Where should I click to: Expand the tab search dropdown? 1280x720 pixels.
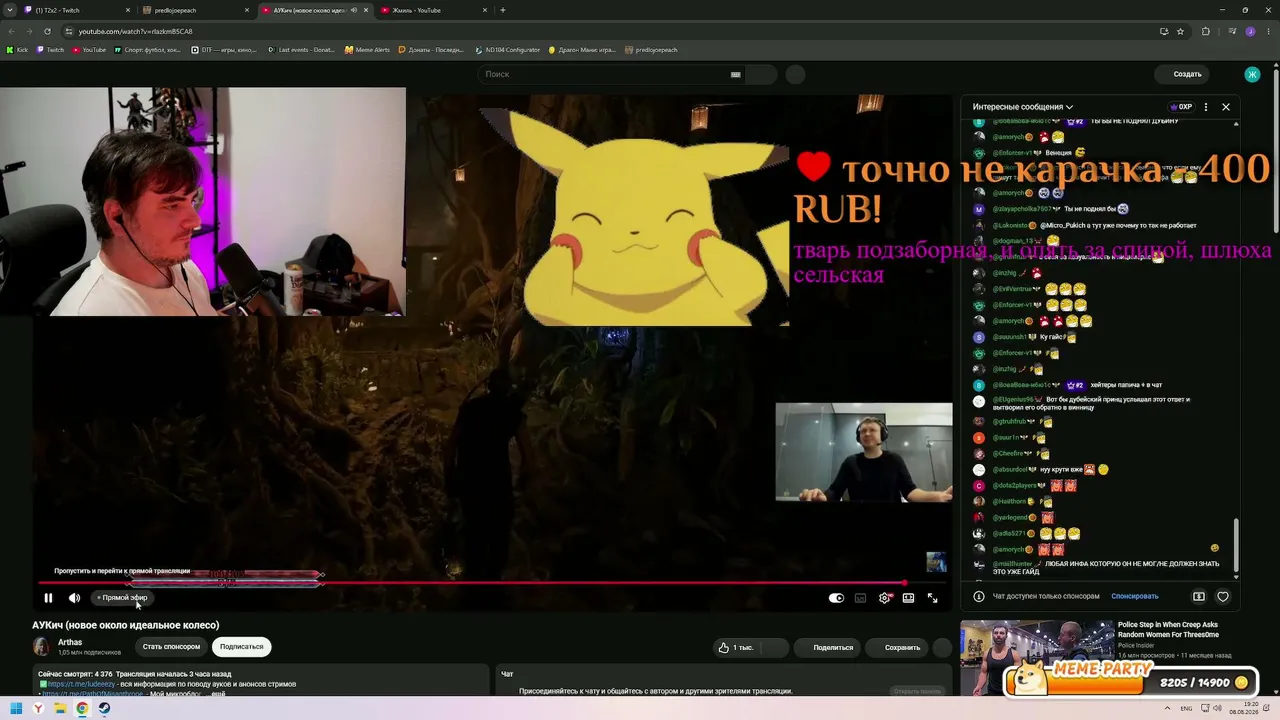(9, 10)
